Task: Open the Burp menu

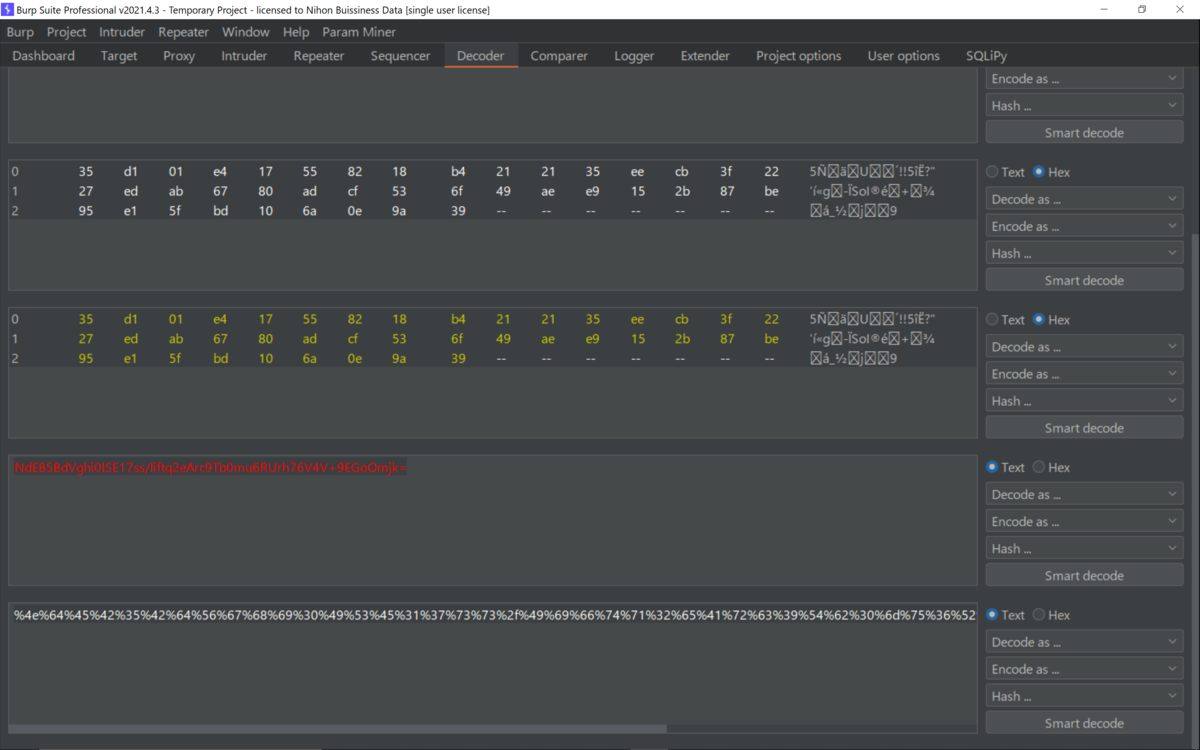Action: click(20, 32)
